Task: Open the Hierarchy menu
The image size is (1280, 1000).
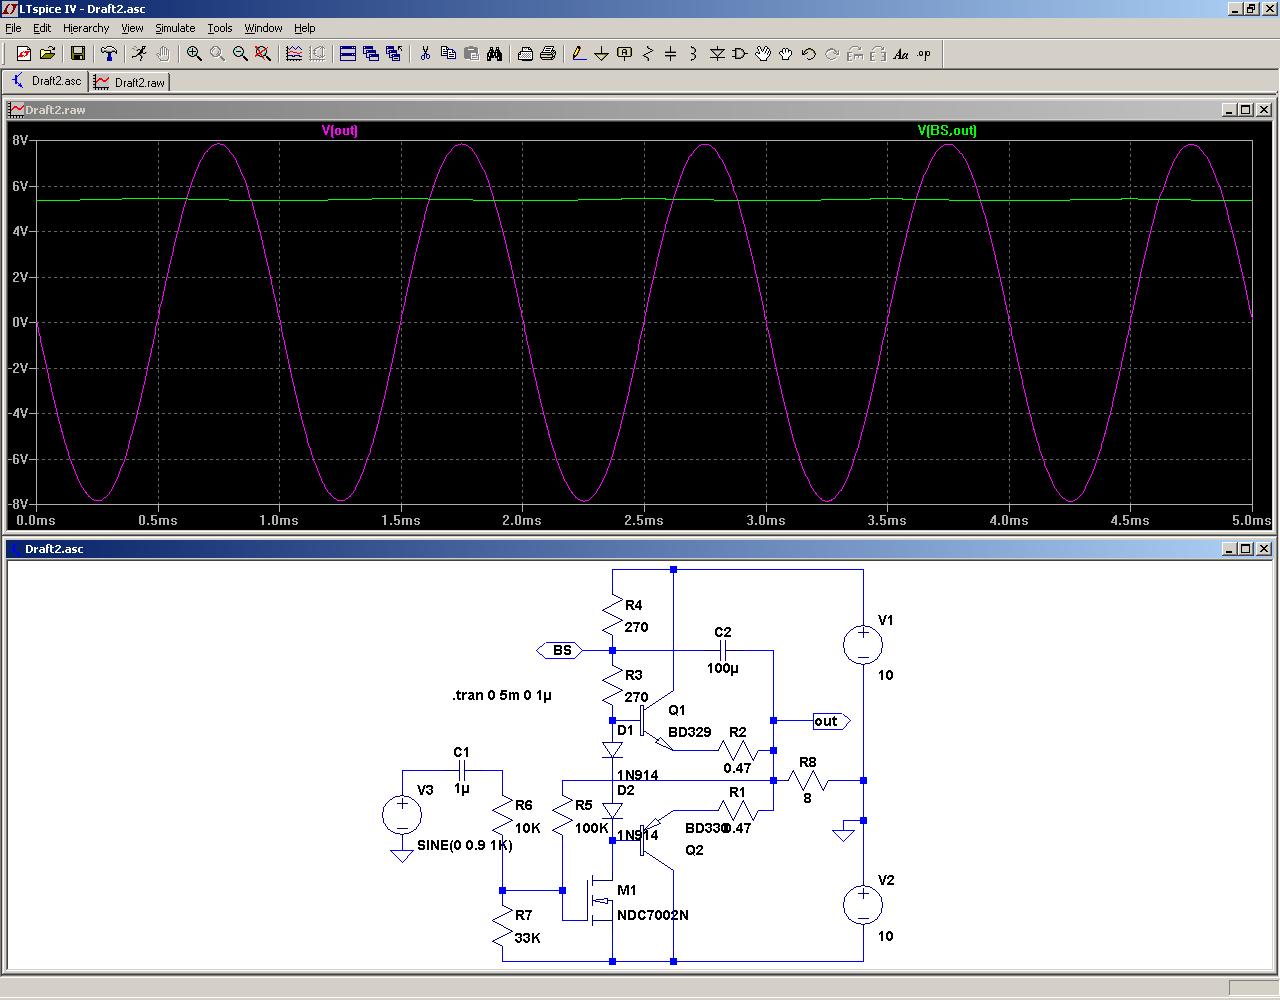Action: 86,28
